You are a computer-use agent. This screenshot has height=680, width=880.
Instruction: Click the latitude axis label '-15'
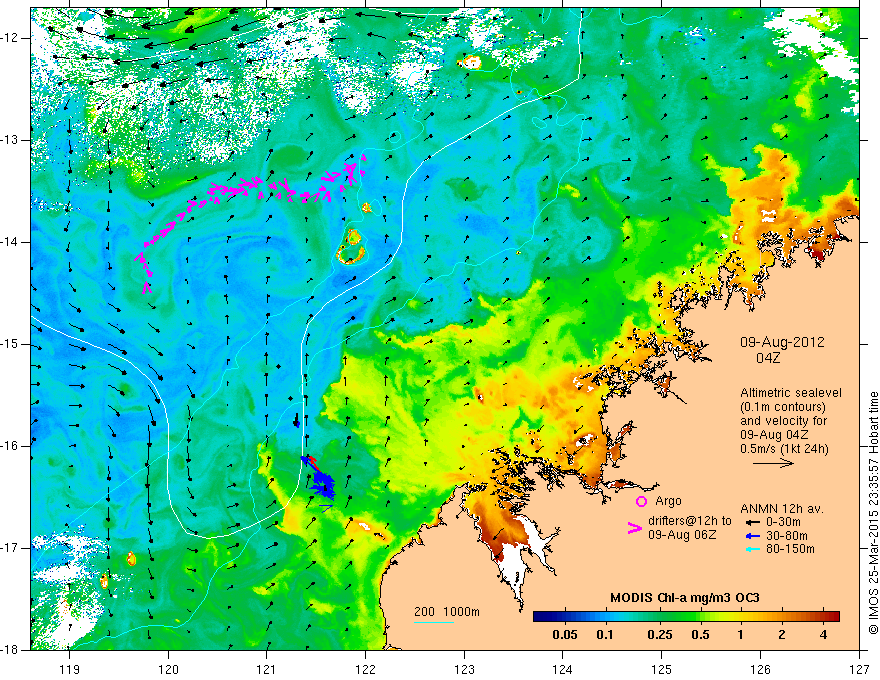11,344
